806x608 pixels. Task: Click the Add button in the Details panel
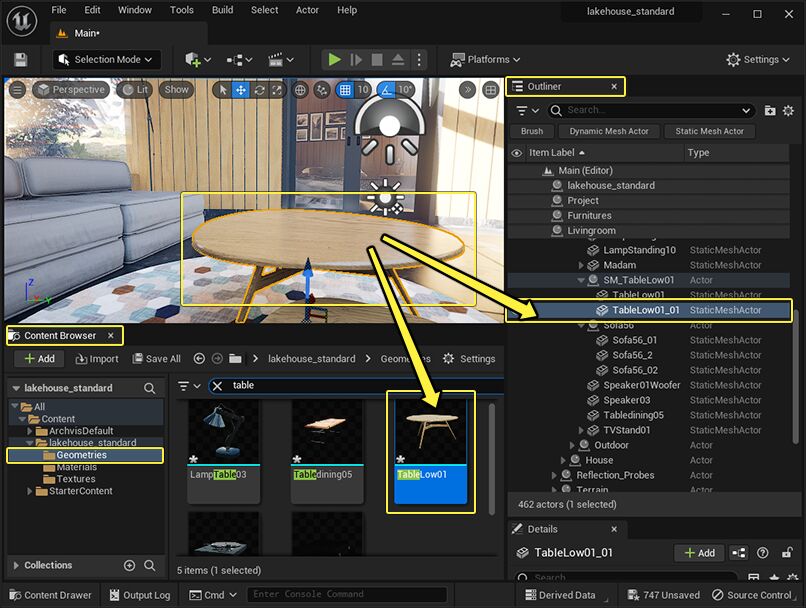[699, 553]
